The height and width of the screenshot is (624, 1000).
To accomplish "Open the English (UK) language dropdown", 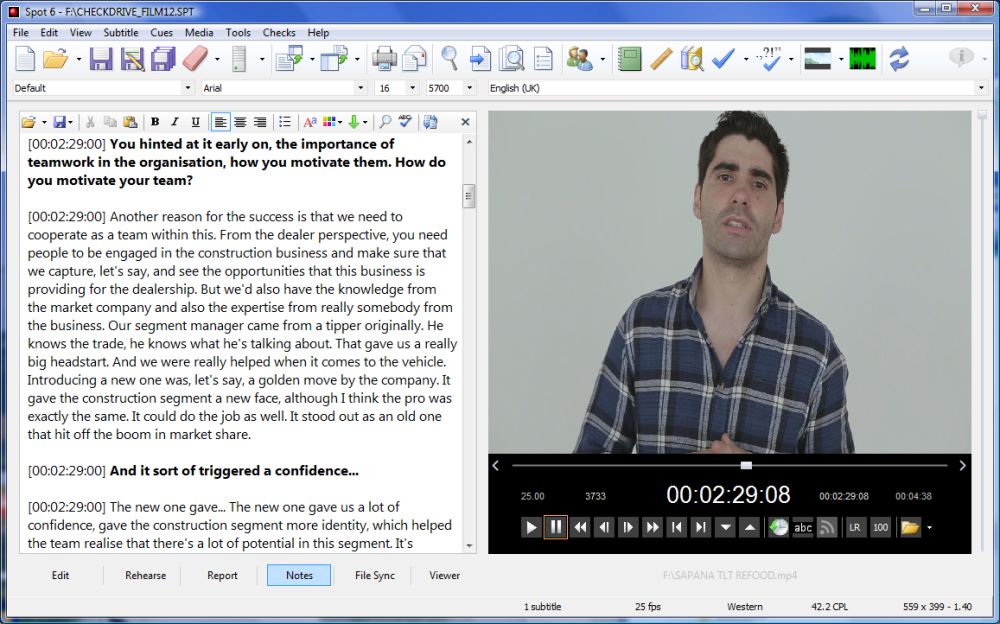I will [981, 88].
